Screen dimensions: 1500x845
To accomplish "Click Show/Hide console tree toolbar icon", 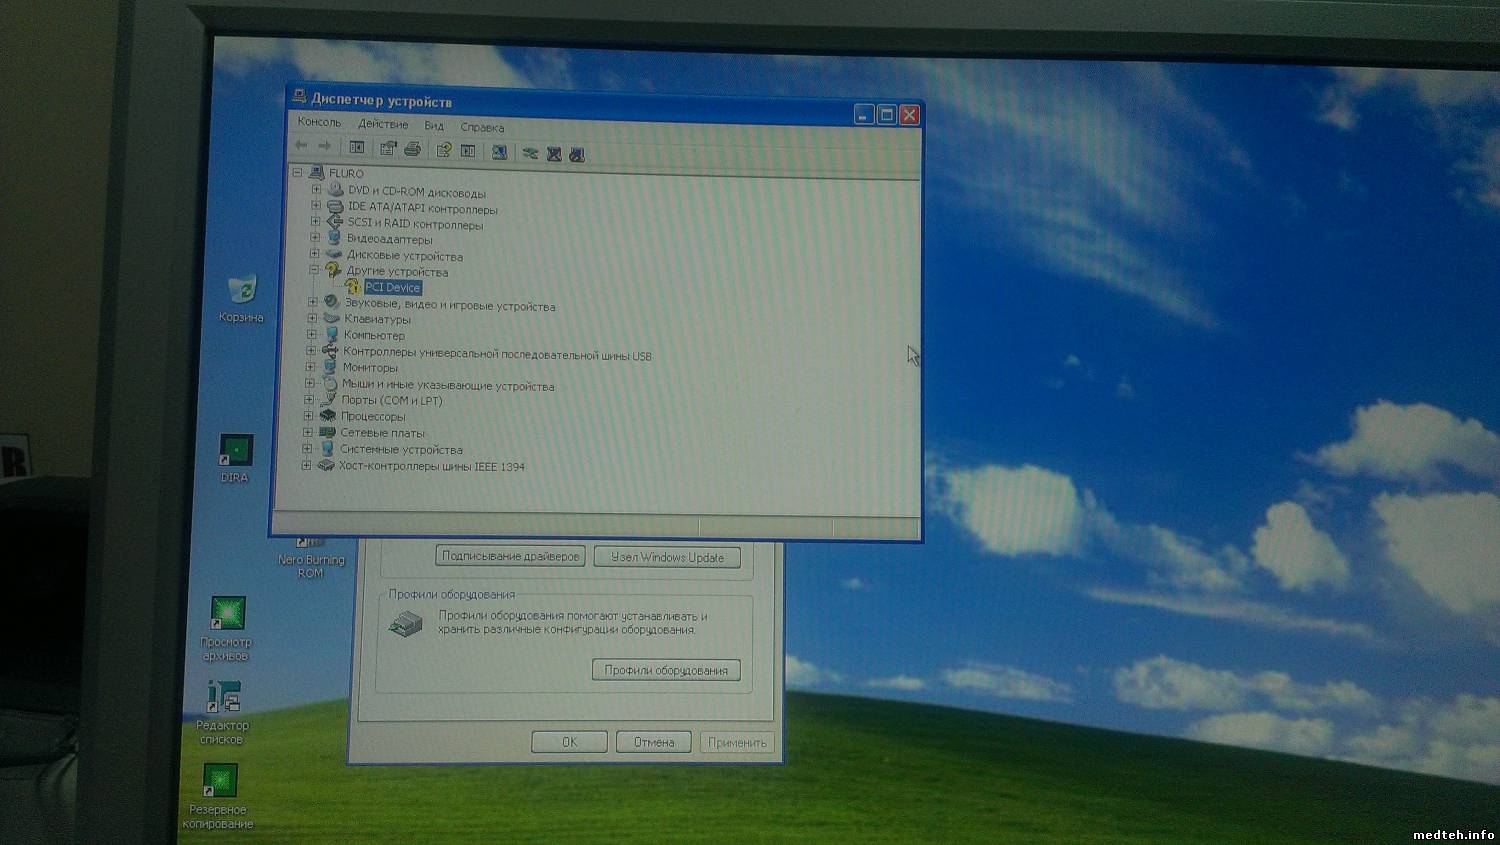I will pos(357,148).
